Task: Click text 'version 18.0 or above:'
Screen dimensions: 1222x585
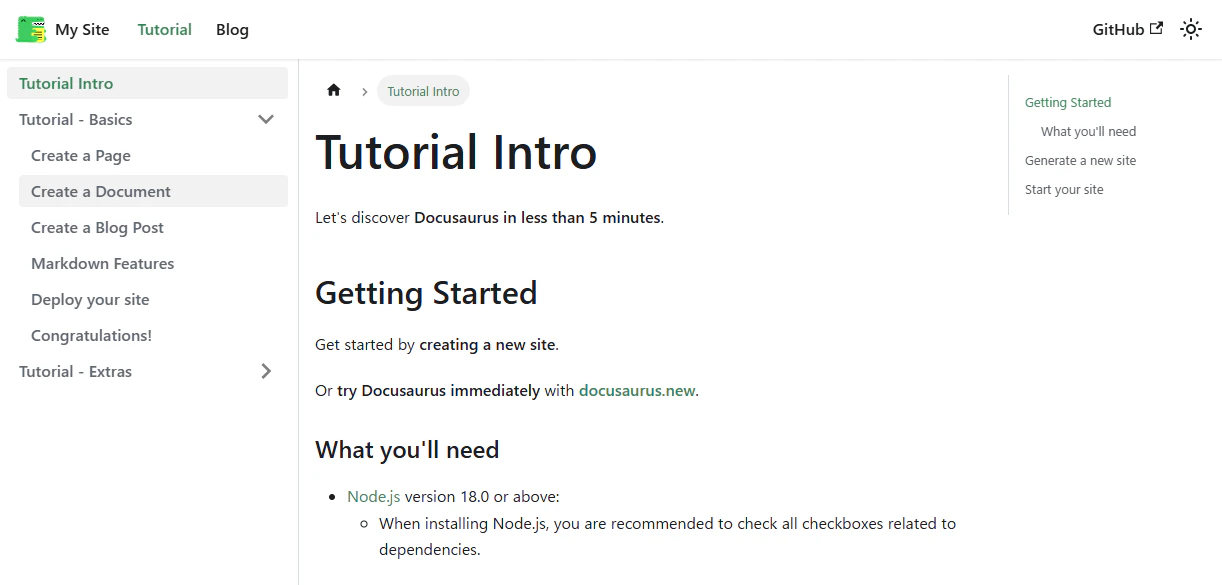Action: [482, 496]
